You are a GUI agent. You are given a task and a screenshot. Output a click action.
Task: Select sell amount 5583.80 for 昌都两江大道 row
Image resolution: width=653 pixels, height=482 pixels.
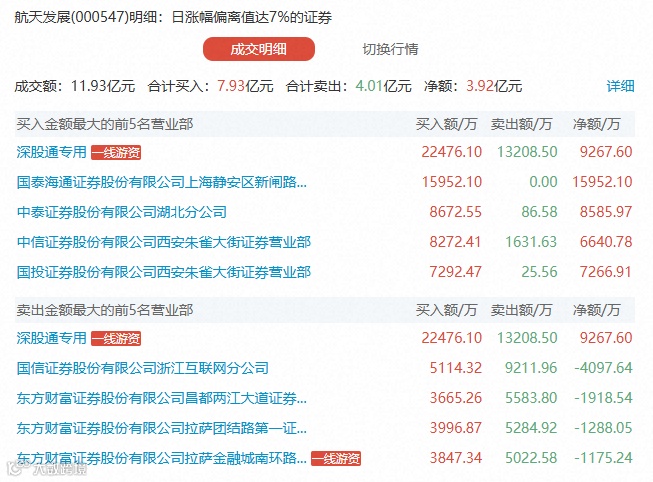531,398
